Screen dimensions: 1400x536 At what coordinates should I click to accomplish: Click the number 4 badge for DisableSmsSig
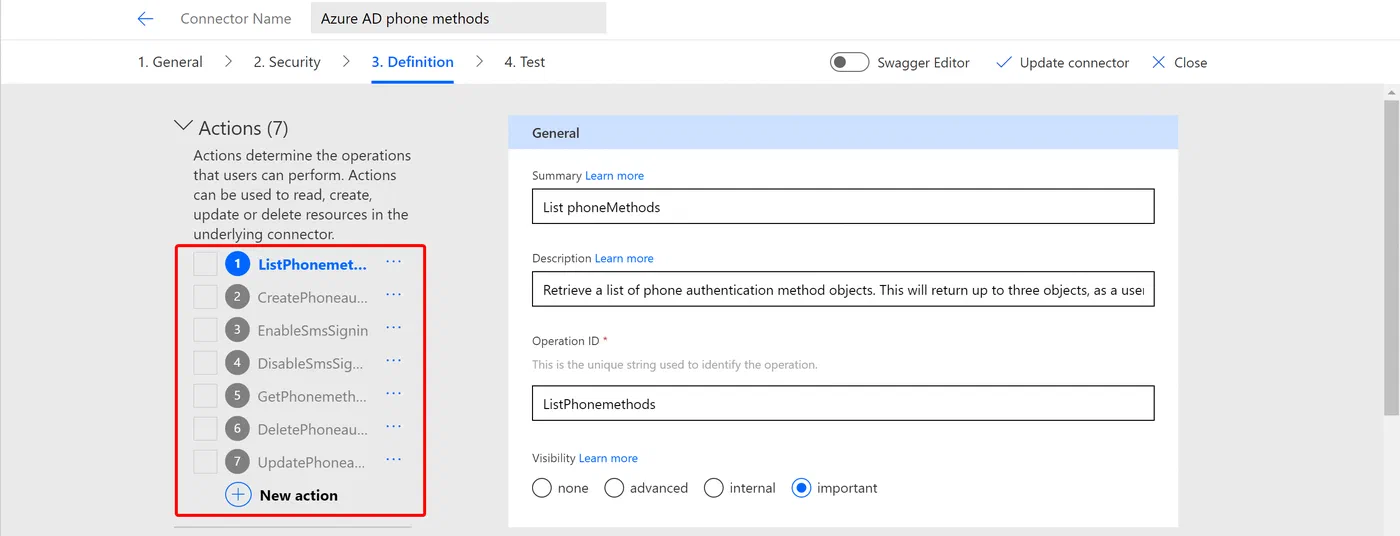click(237, 363)
